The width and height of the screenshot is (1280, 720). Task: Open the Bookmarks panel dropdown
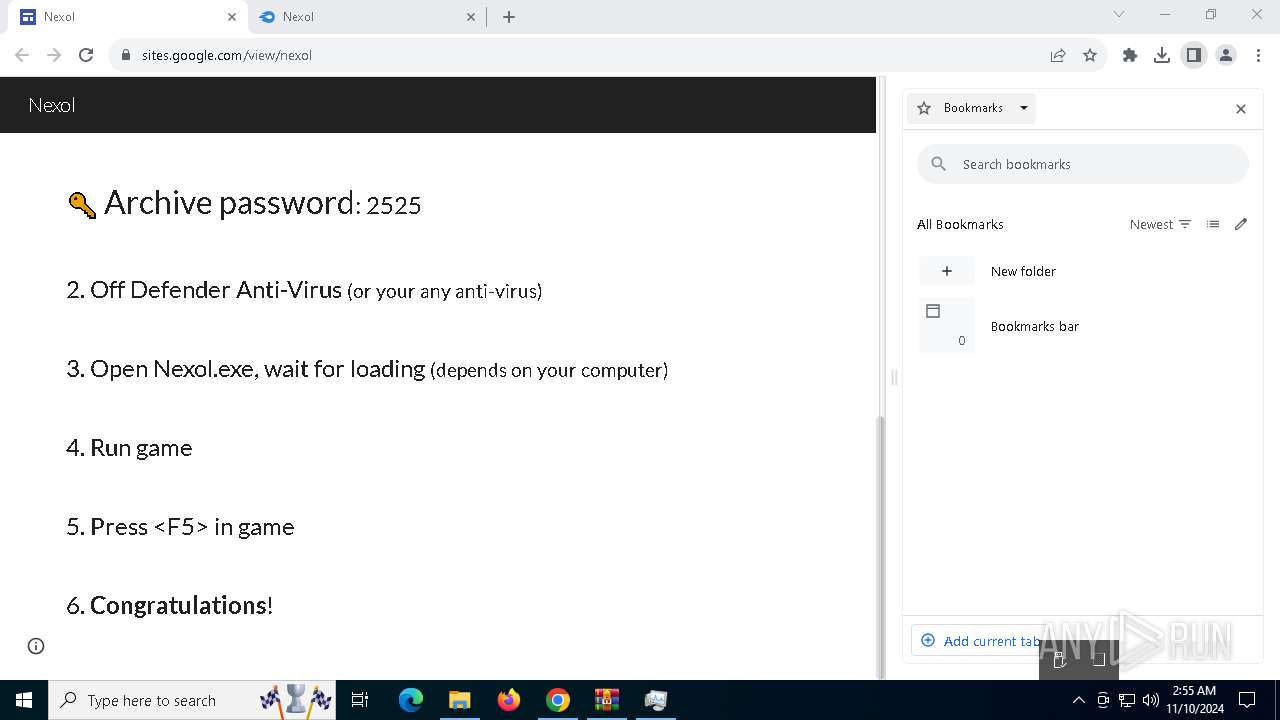(972, 108)
